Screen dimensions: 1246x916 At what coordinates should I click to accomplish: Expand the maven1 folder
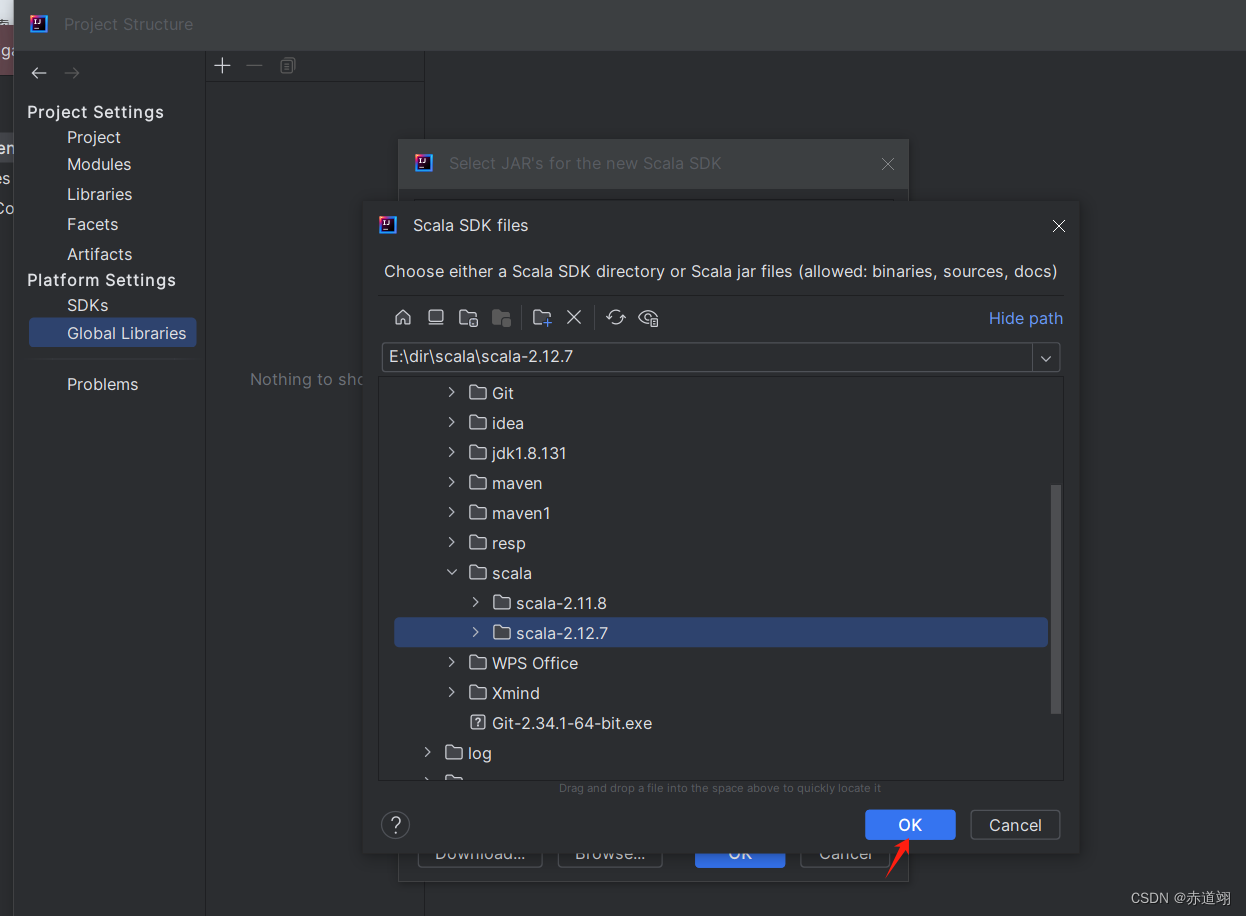[x=452, y=513]
